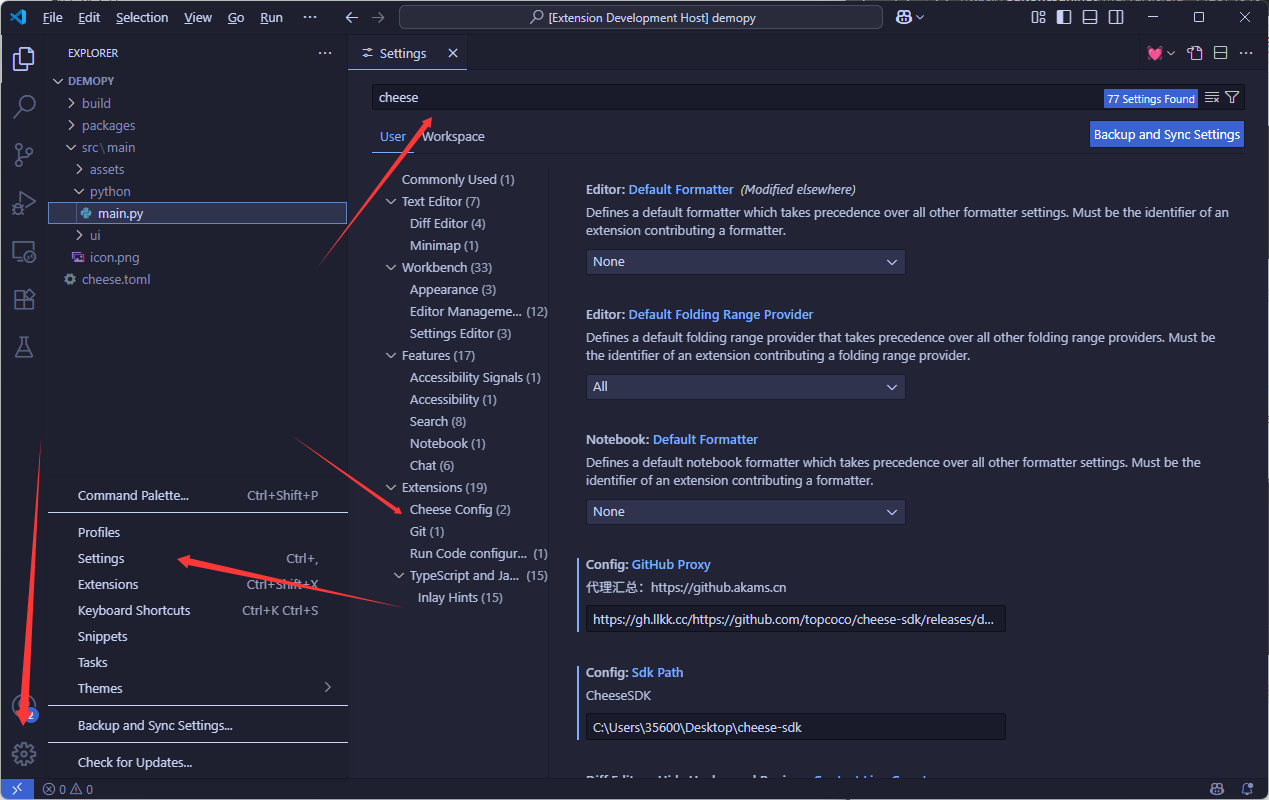Open the Selection menu
The image size is (1269, 800).
pyautogui.click(x=142, y=17)
